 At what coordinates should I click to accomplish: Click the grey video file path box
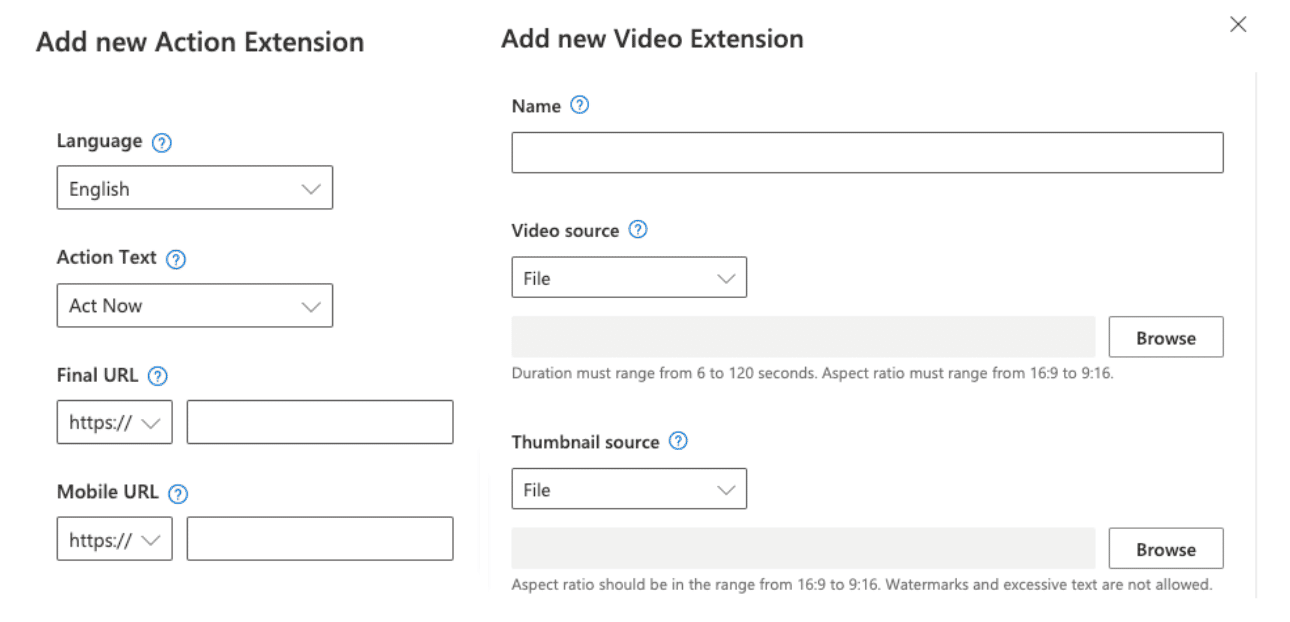[x=803, y=337]
